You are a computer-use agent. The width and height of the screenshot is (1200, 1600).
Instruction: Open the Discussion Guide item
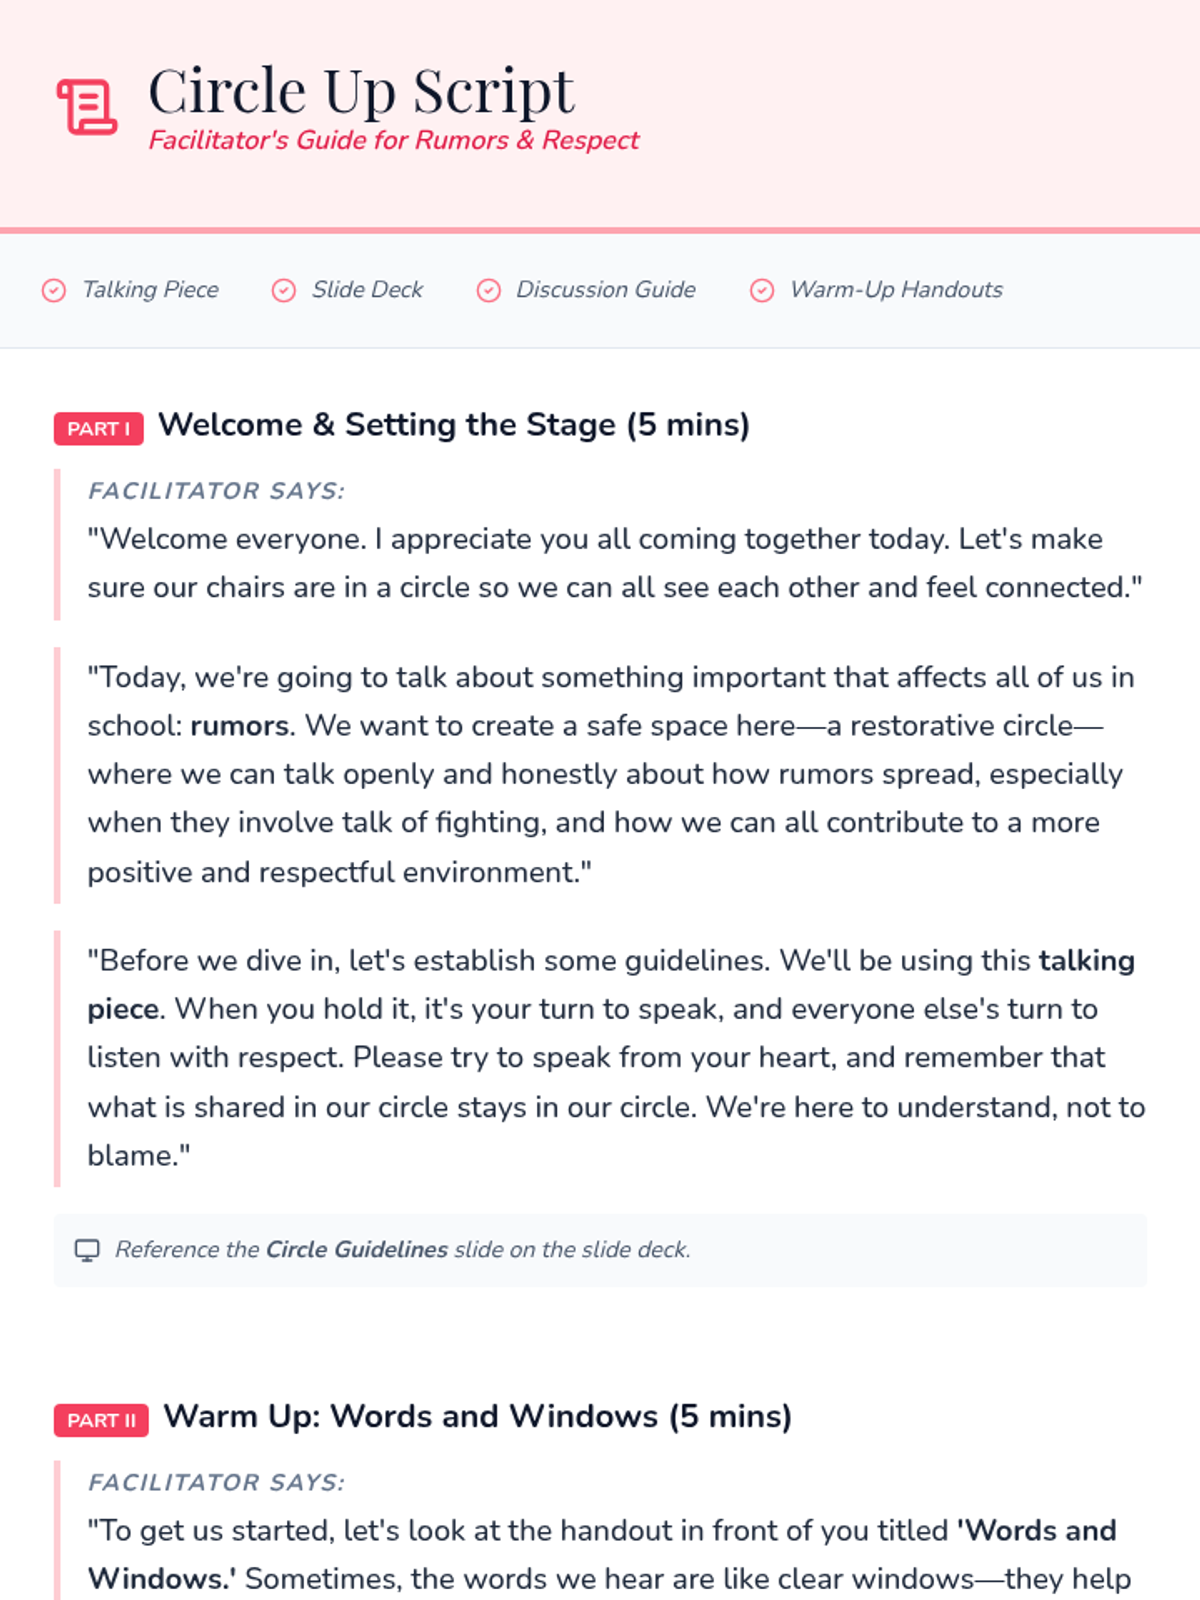[605, 290]
